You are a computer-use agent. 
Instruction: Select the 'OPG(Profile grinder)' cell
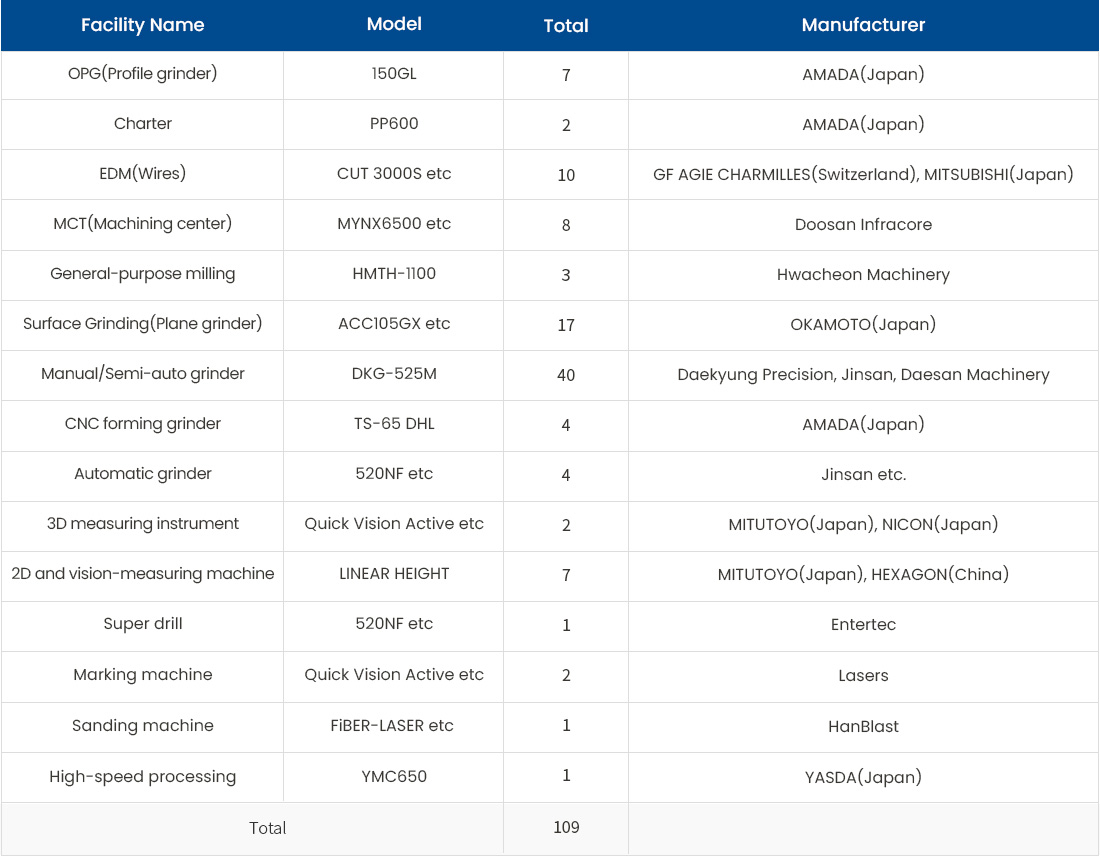click(142, 74)
